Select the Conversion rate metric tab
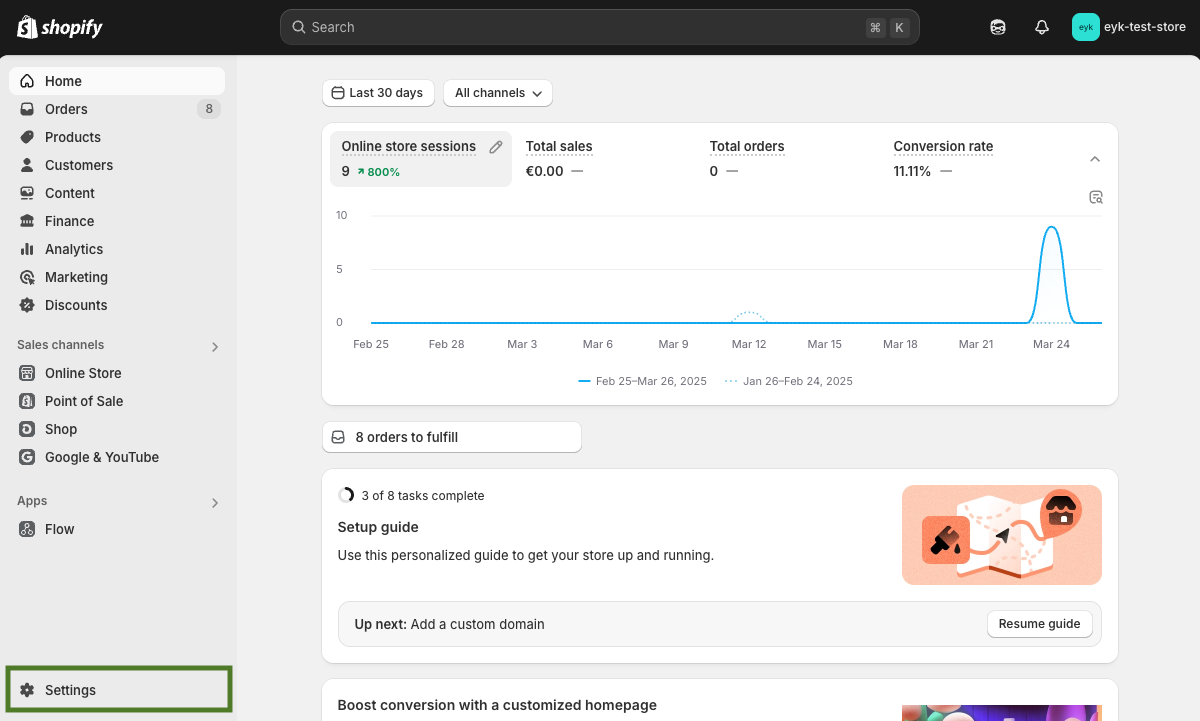The width and height of the screenshot is (1200, 721). [x=973, y=159]
